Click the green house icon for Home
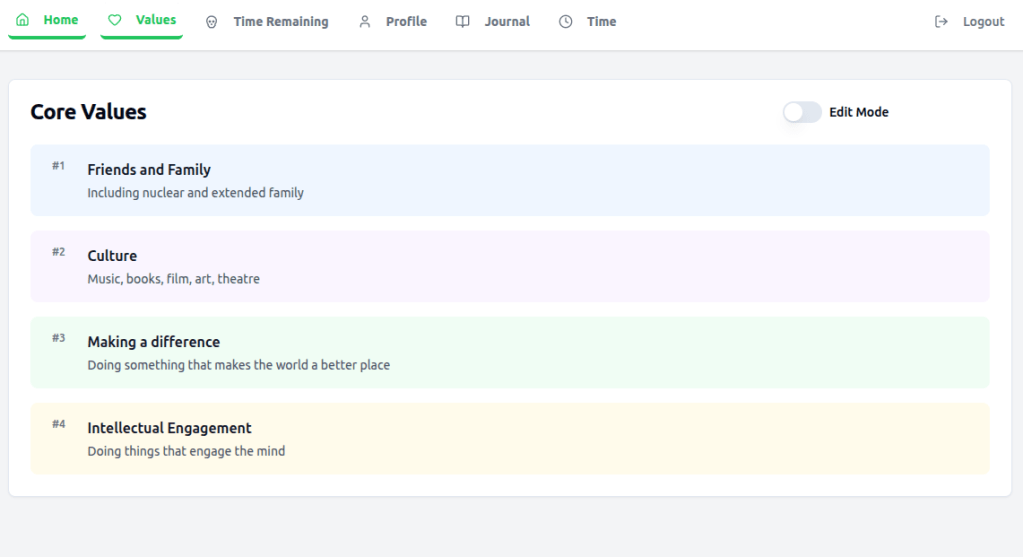 point(23,20)
